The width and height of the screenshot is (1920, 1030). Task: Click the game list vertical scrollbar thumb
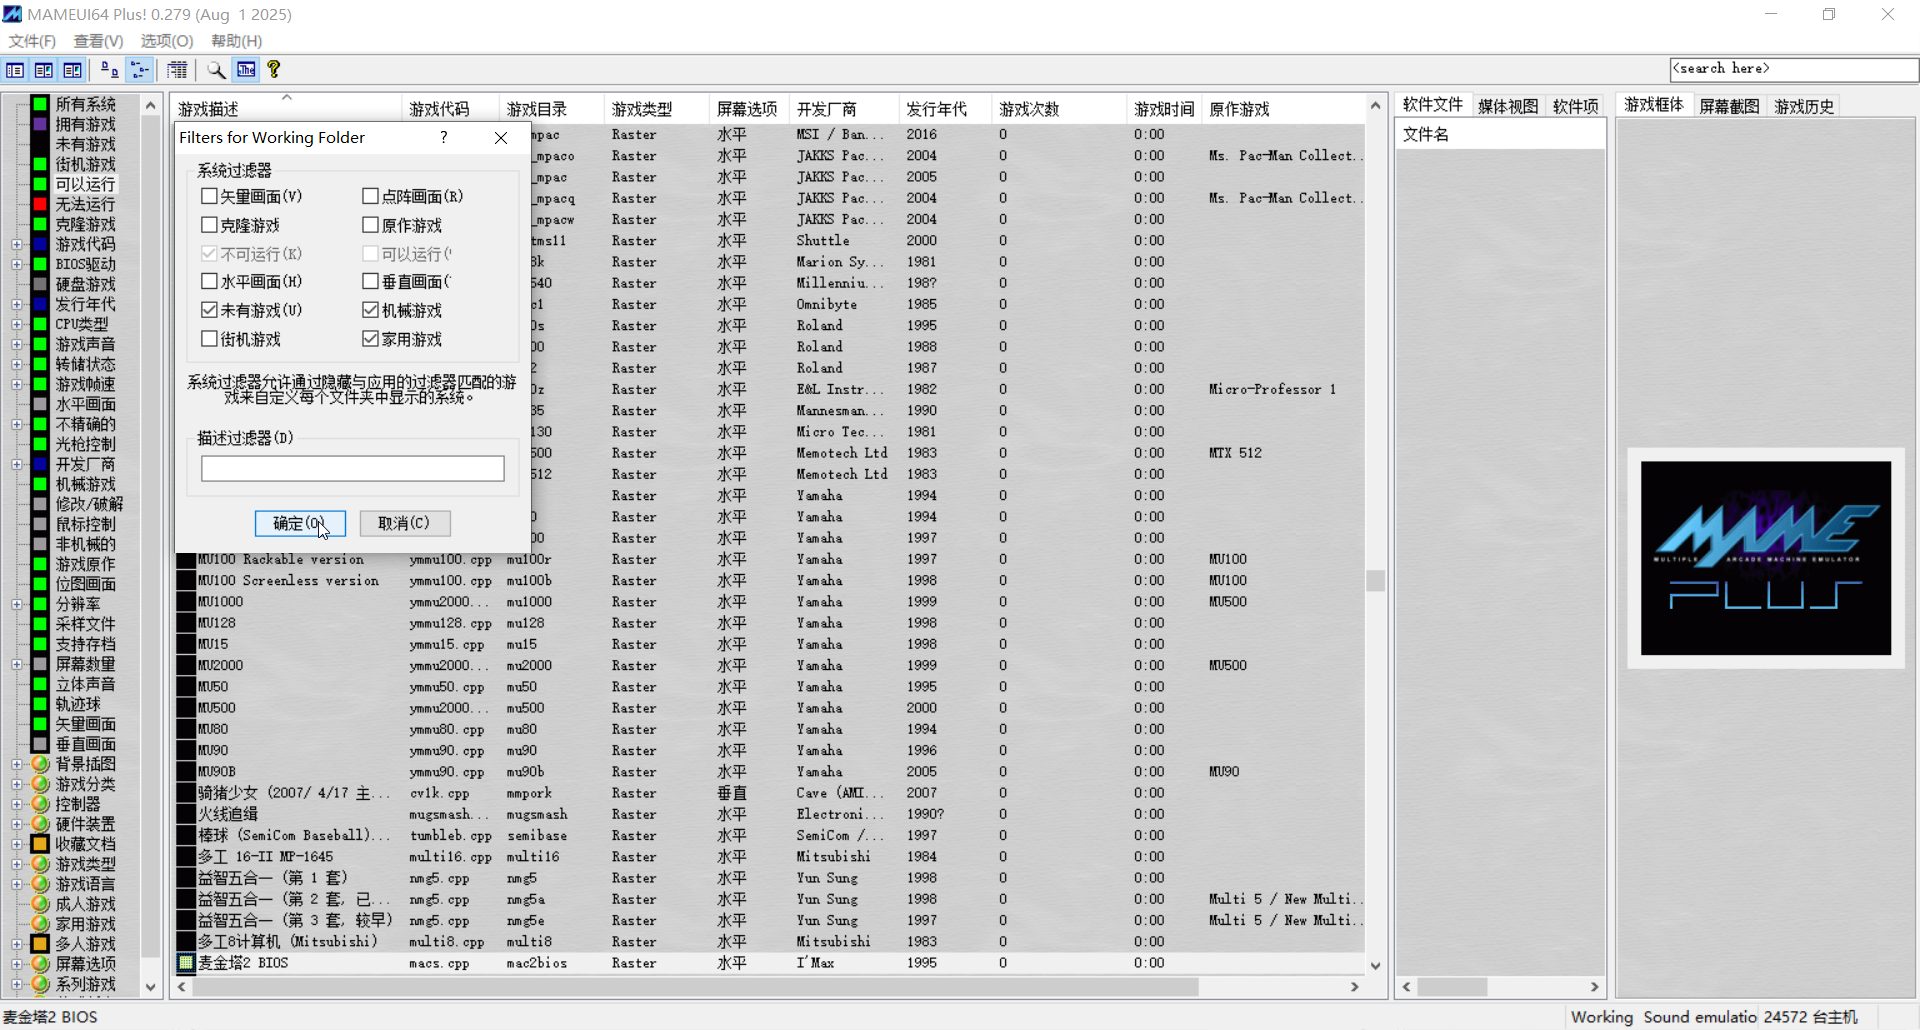[x=1376, y=581]
